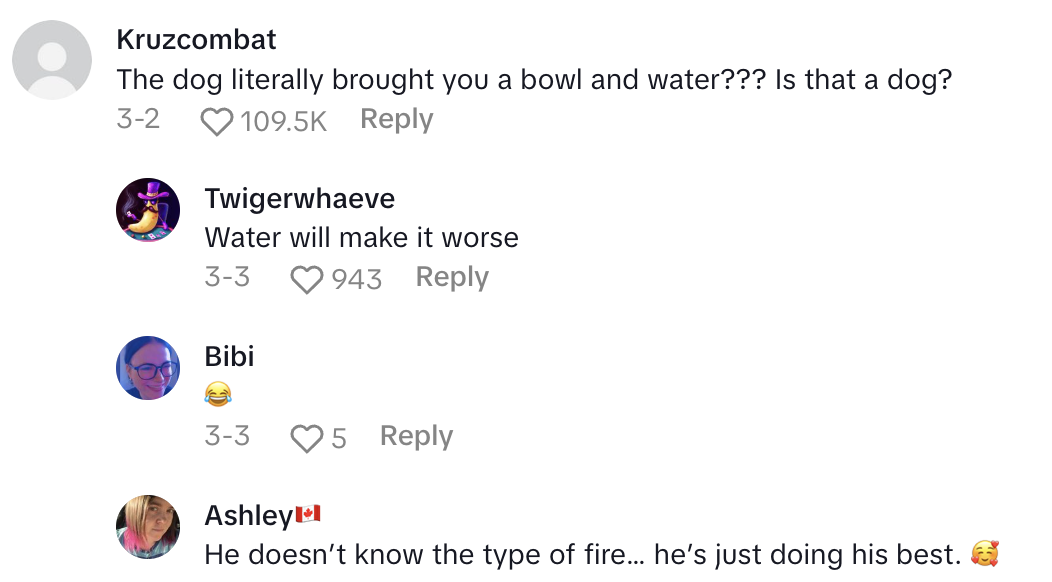Heart Bibi's laughing emoji reply
The image size is (1052, 582).
(x=306, y=438)
